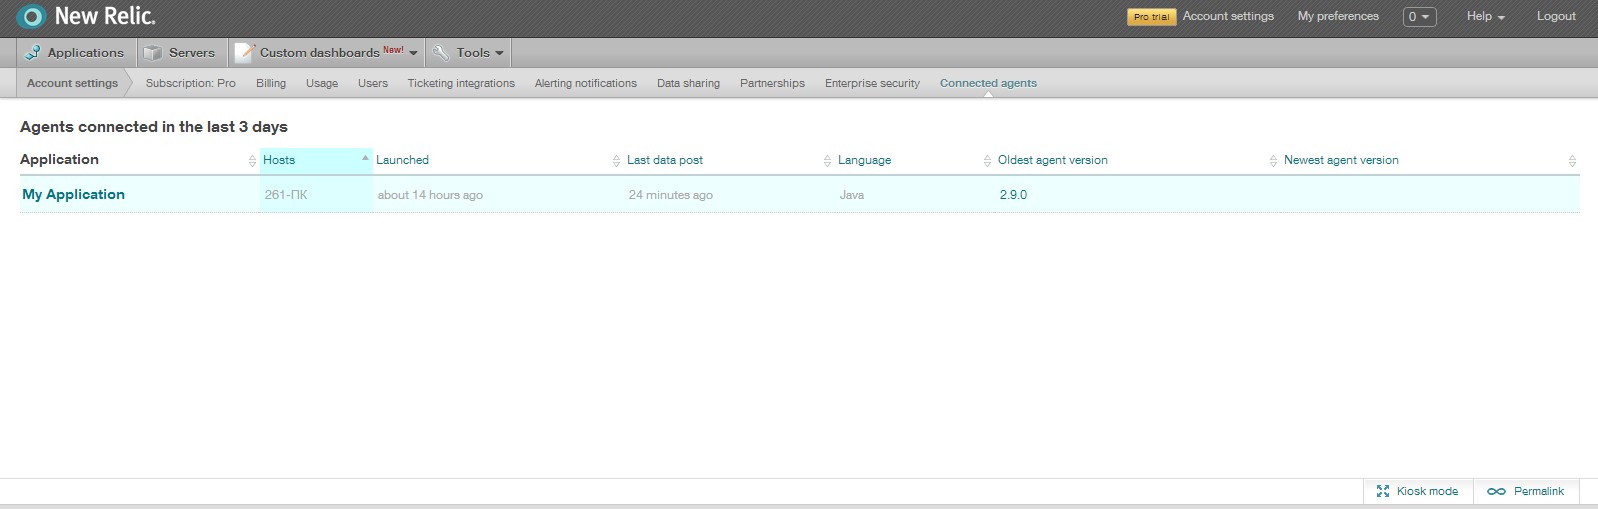This screenshot has width=1598, height=509.
Task: Click the Kiosk mode expand icon
Action: 1383,491
